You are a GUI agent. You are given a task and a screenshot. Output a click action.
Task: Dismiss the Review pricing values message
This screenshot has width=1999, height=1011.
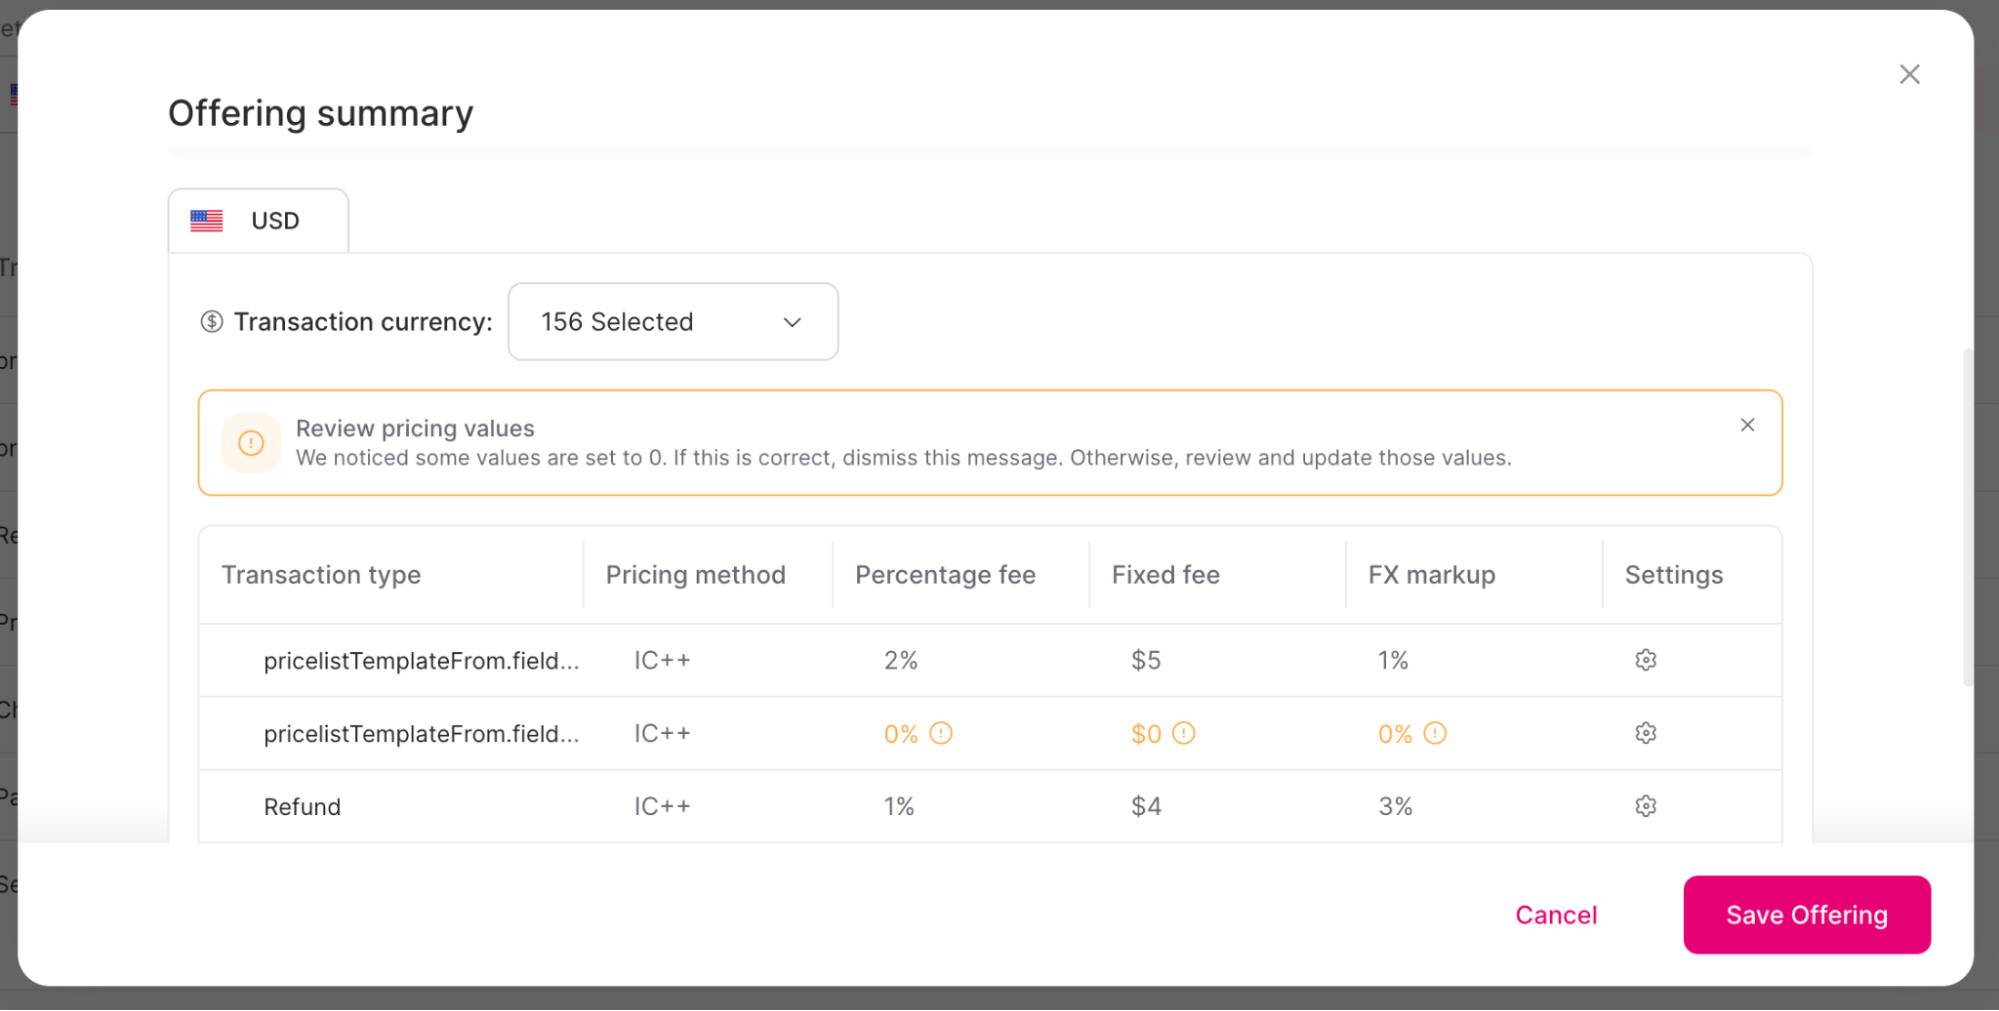1747,424
